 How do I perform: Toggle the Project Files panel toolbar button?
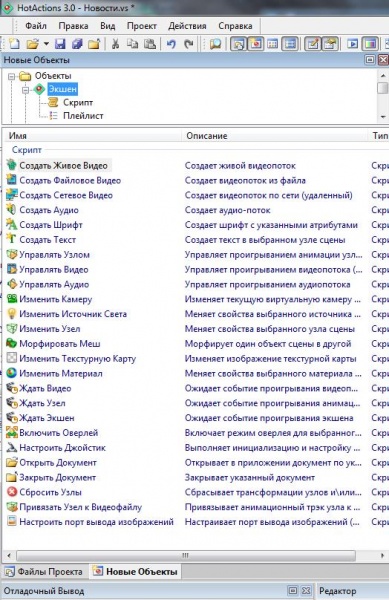click(238, 44)
